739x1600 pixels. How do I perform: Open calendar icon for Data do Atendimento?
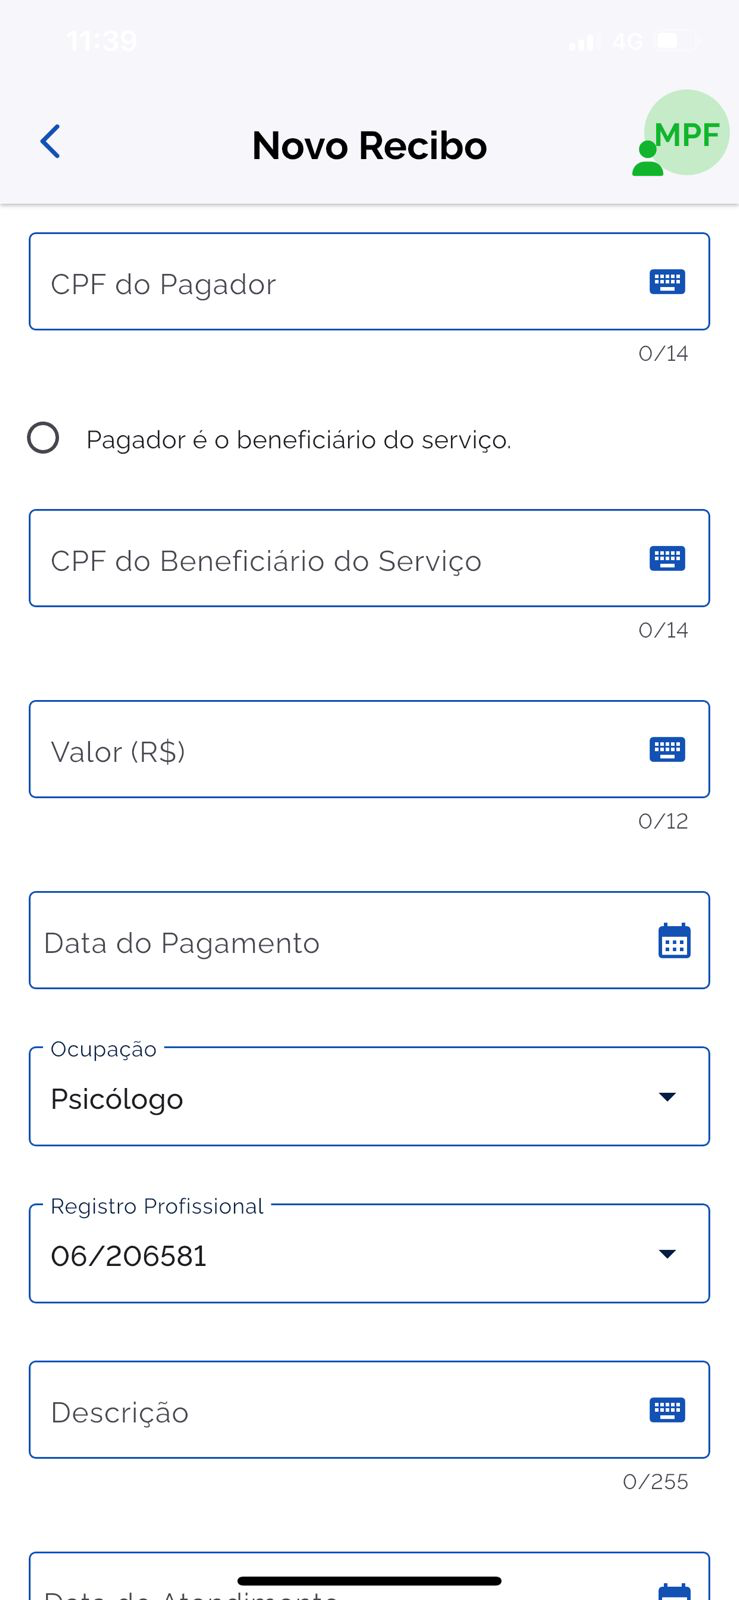pos(674,1590)
